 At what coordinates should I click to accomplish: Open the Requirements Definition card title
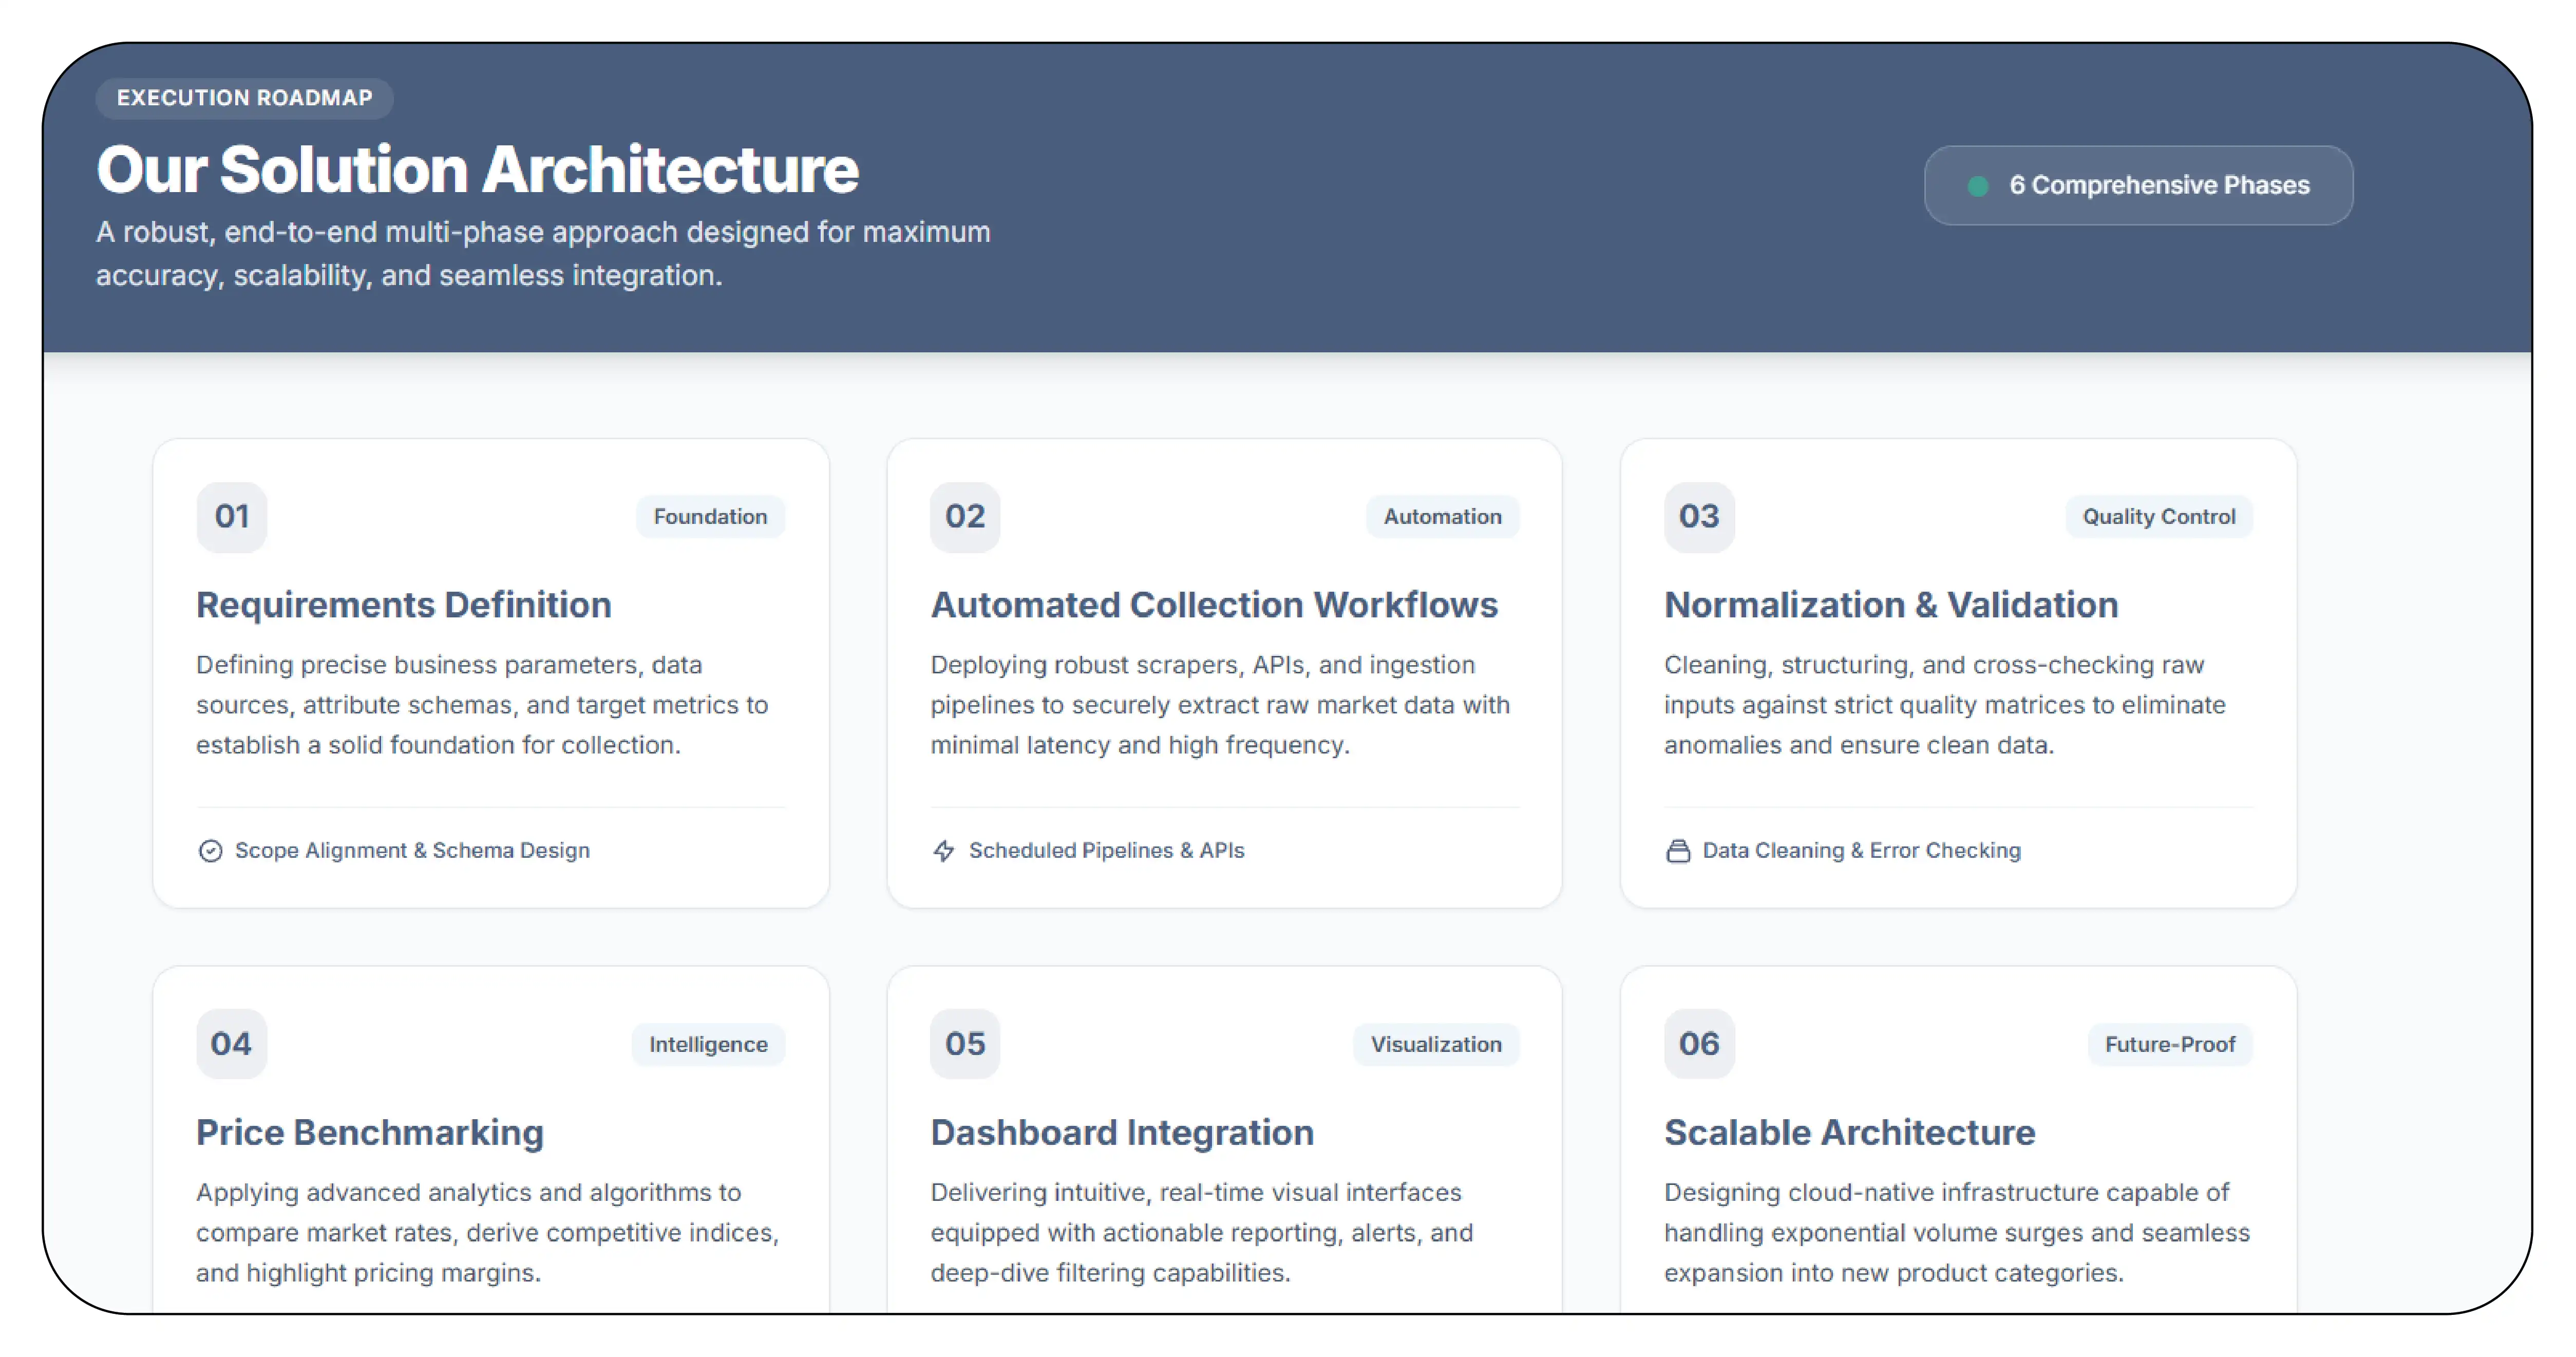pos(403,605)
